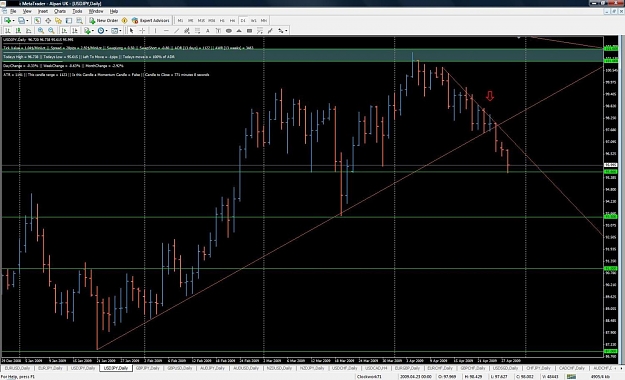
Task: Open the View menu
Action: 27,11
